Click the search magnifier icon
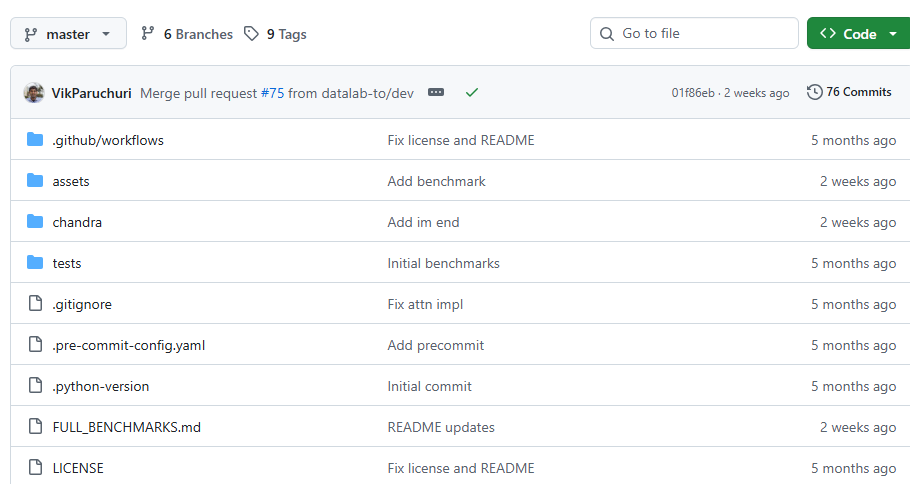Image resolution: width=910 pixels, height=484 pixels. 606,34
